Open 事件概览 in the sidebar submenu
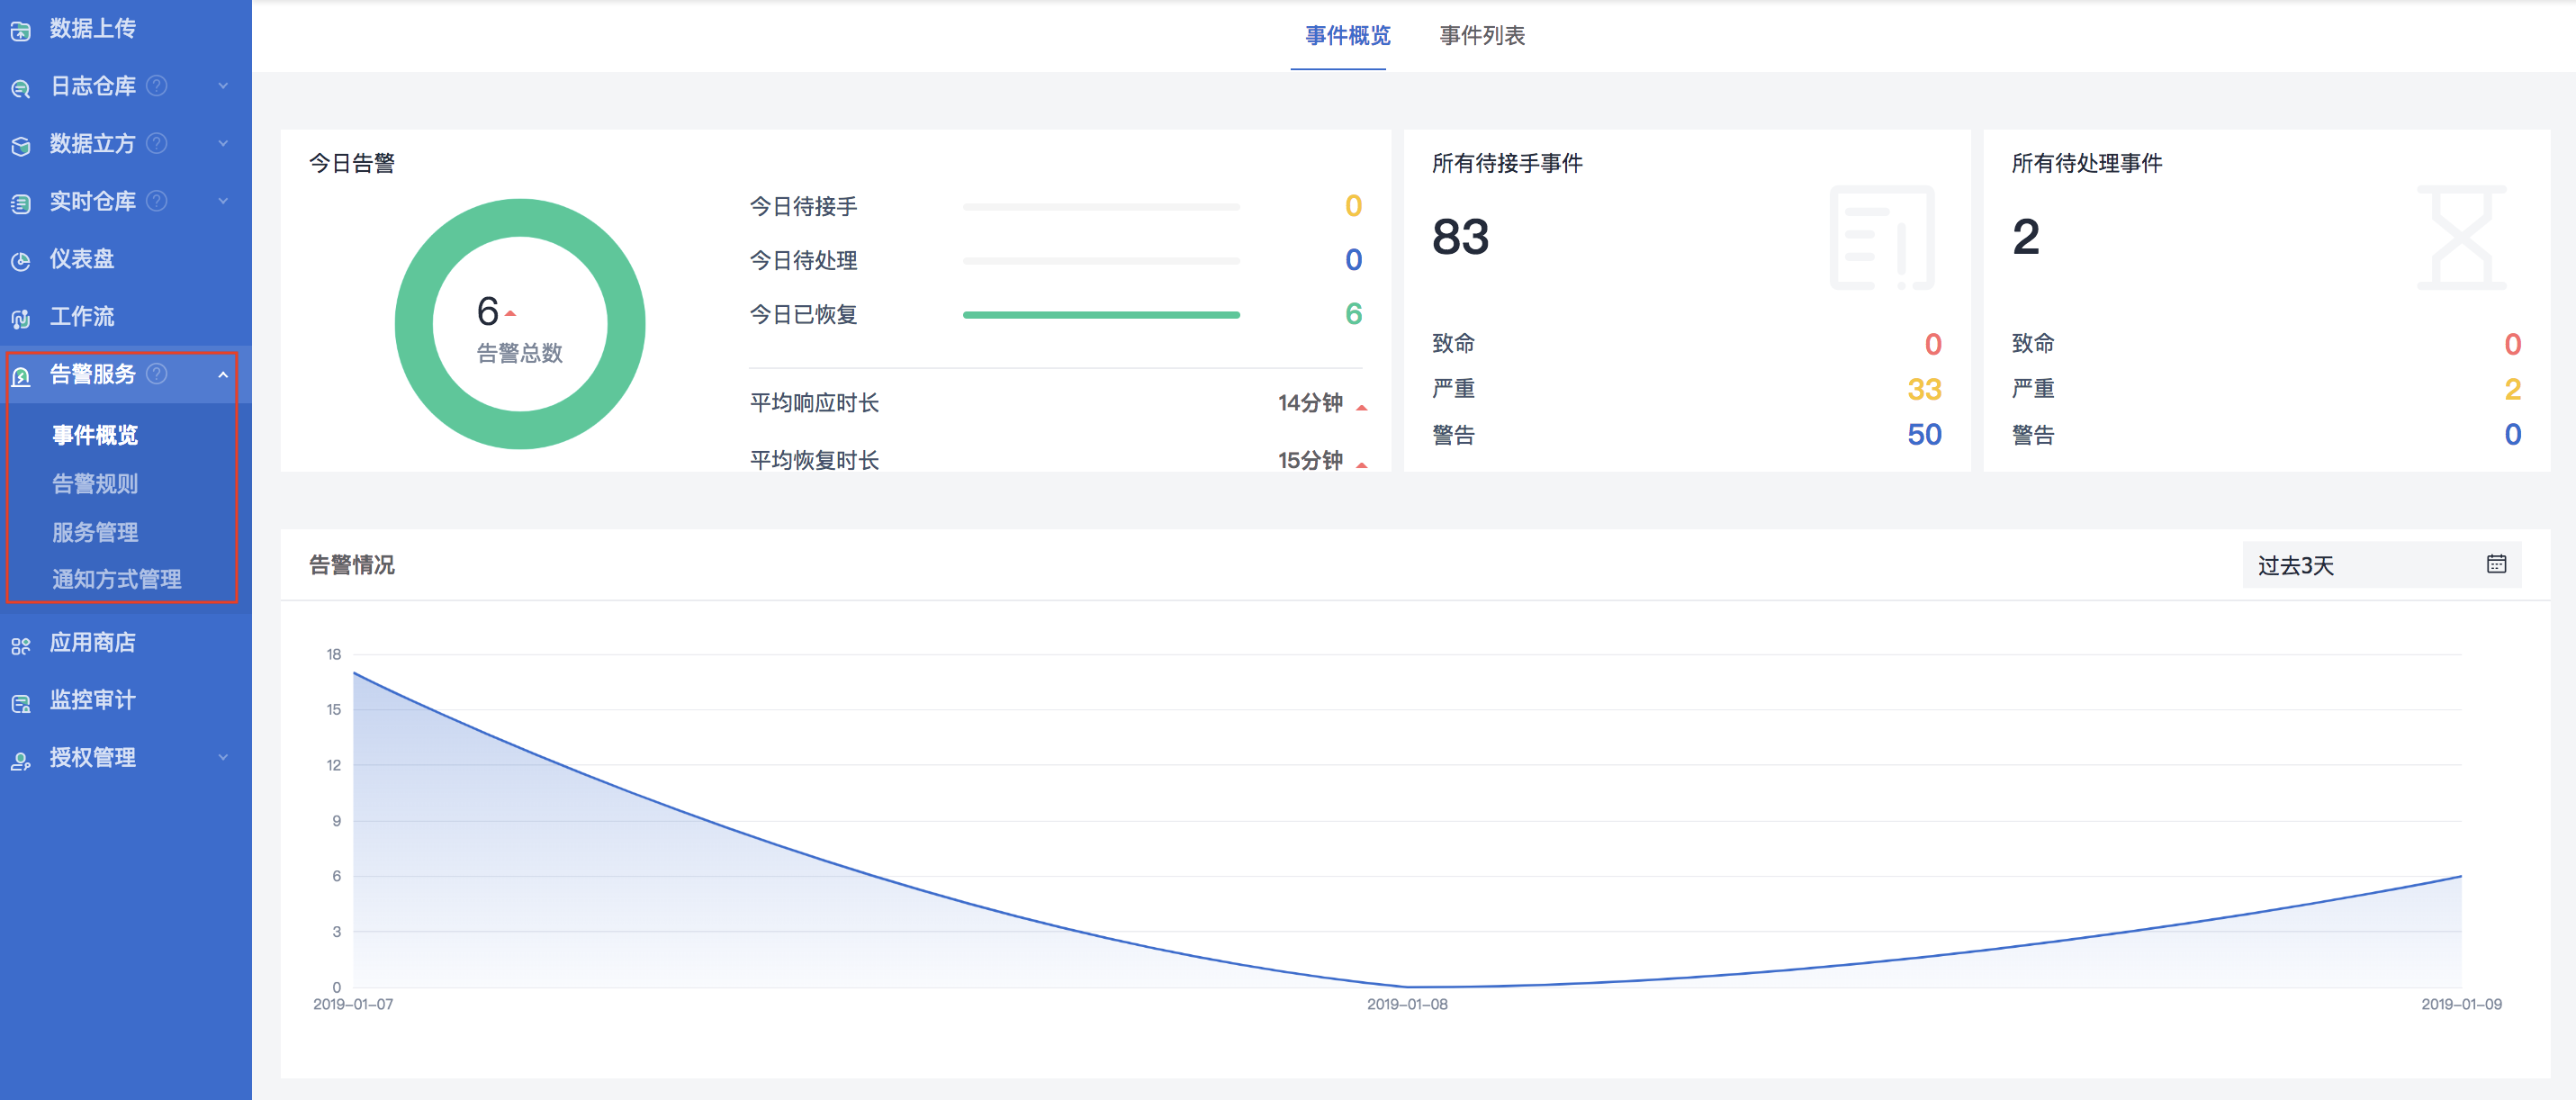 tap(95, 435)
